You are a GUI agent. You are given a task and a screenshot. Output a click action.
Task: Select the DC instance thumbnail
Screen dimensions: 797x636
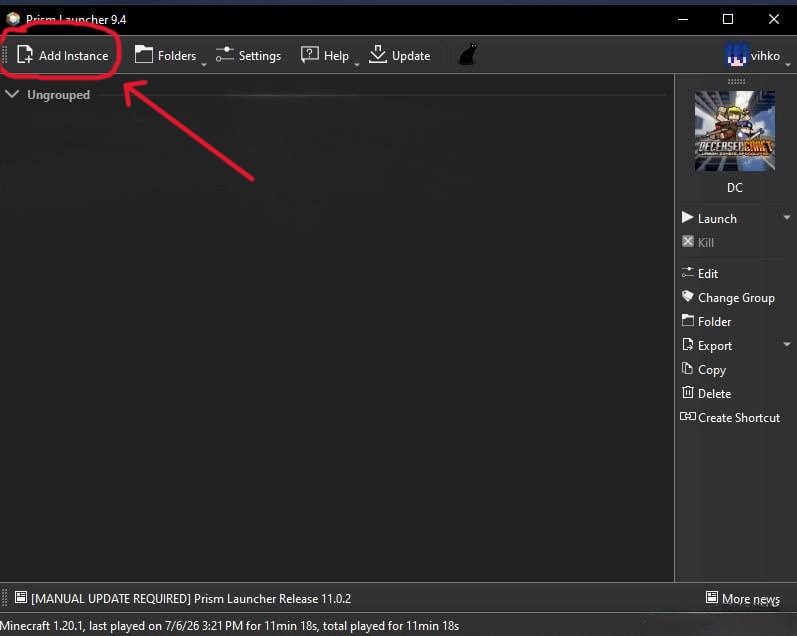(x=734, y=131)
